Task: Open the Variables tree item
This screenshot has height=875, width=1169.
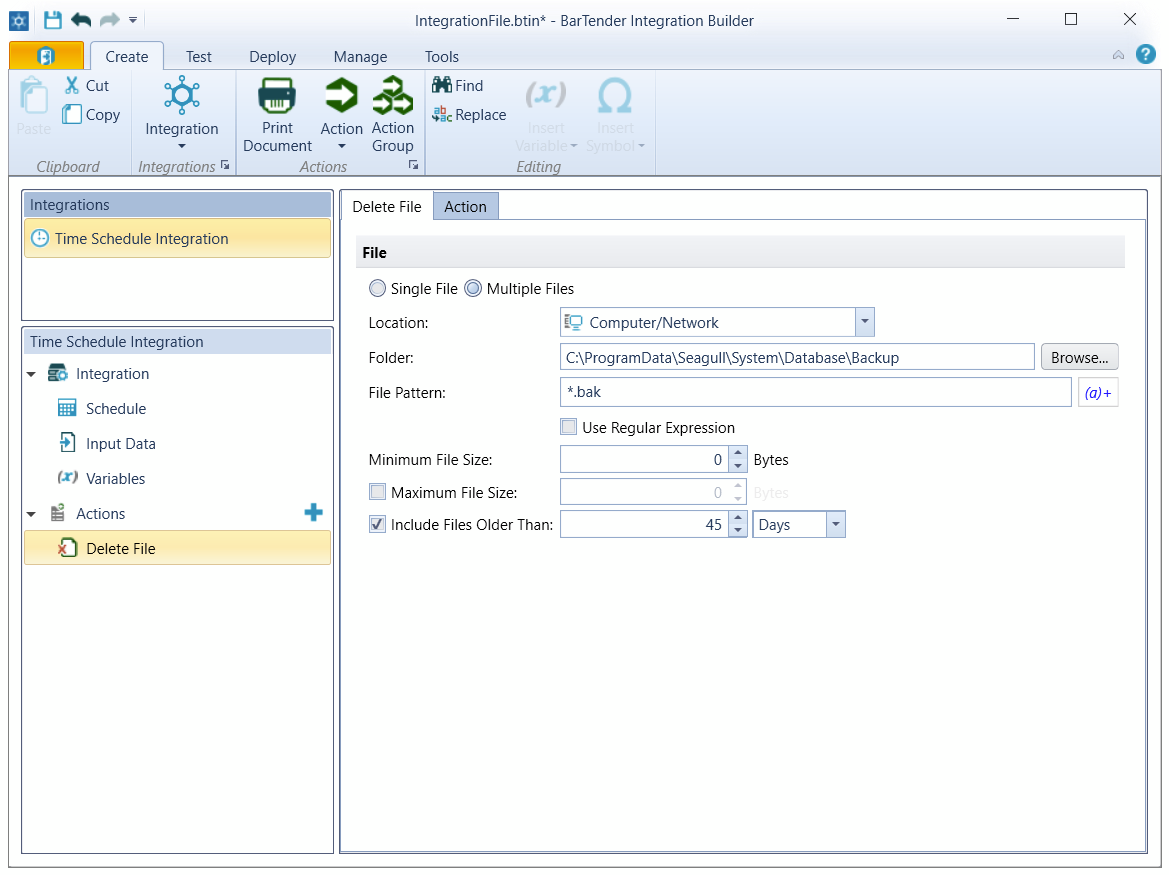Action: 115,478
